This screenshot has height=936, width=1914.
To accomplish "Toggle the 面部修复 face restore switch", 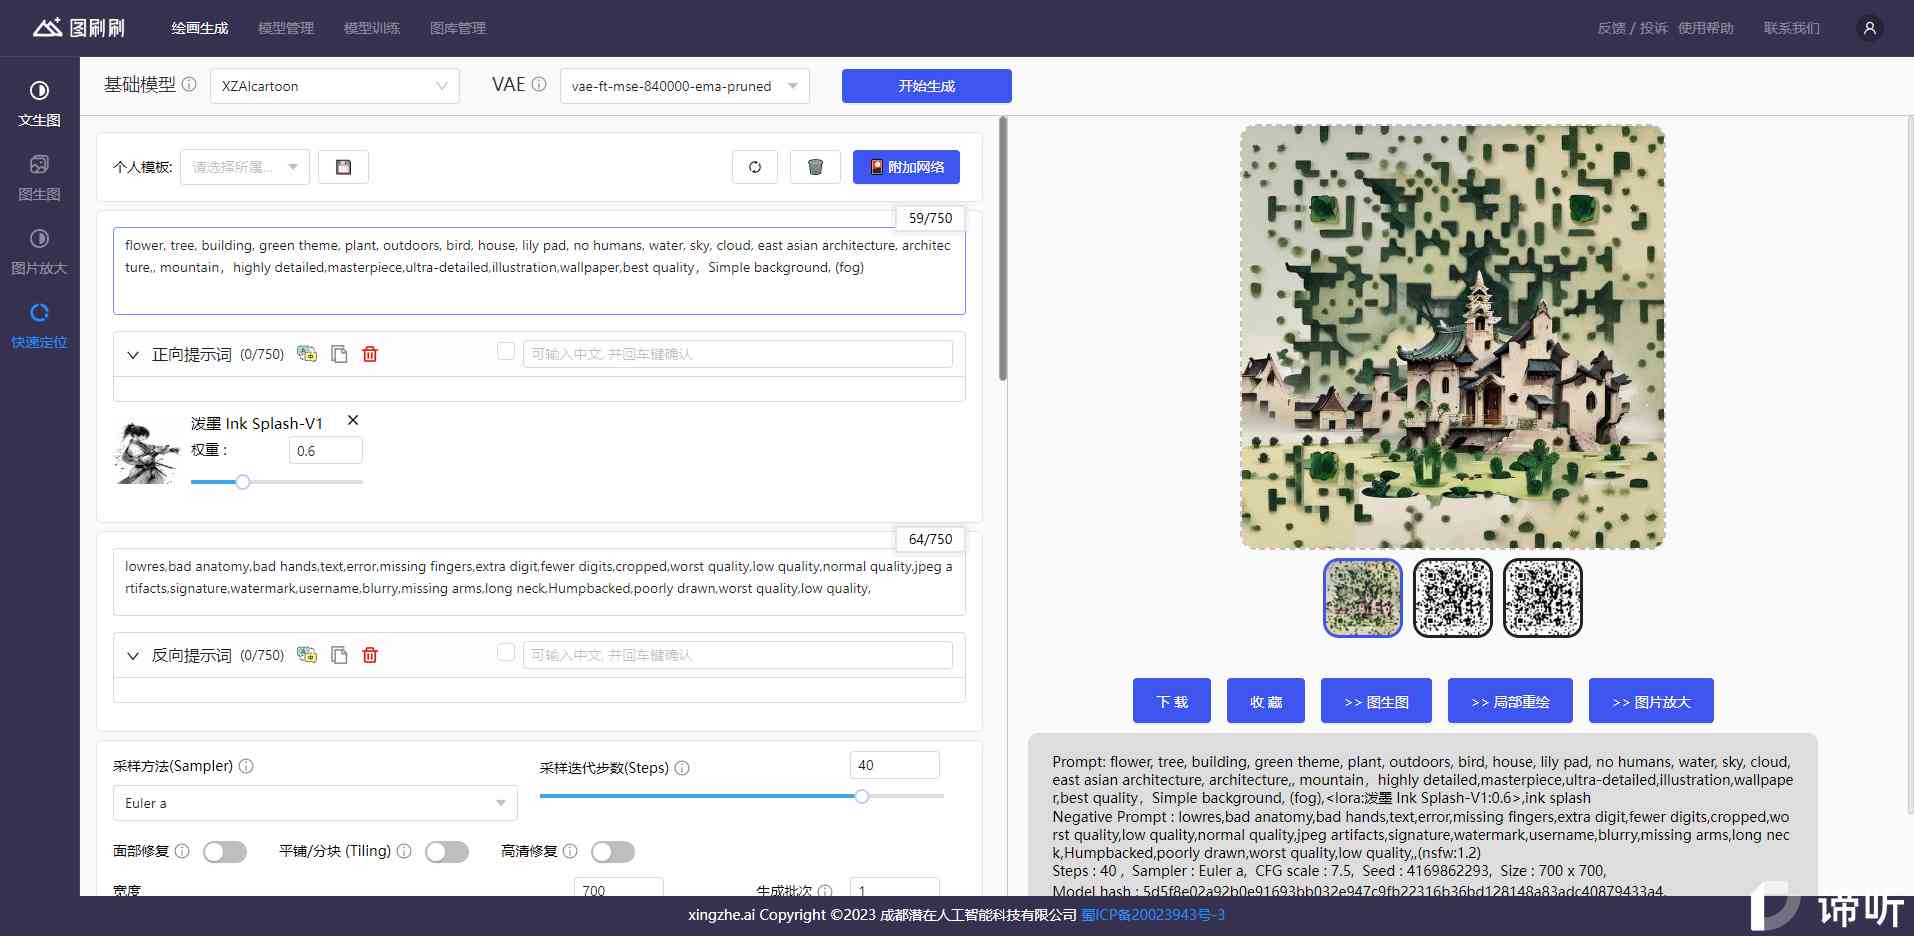I will (225, 852).
